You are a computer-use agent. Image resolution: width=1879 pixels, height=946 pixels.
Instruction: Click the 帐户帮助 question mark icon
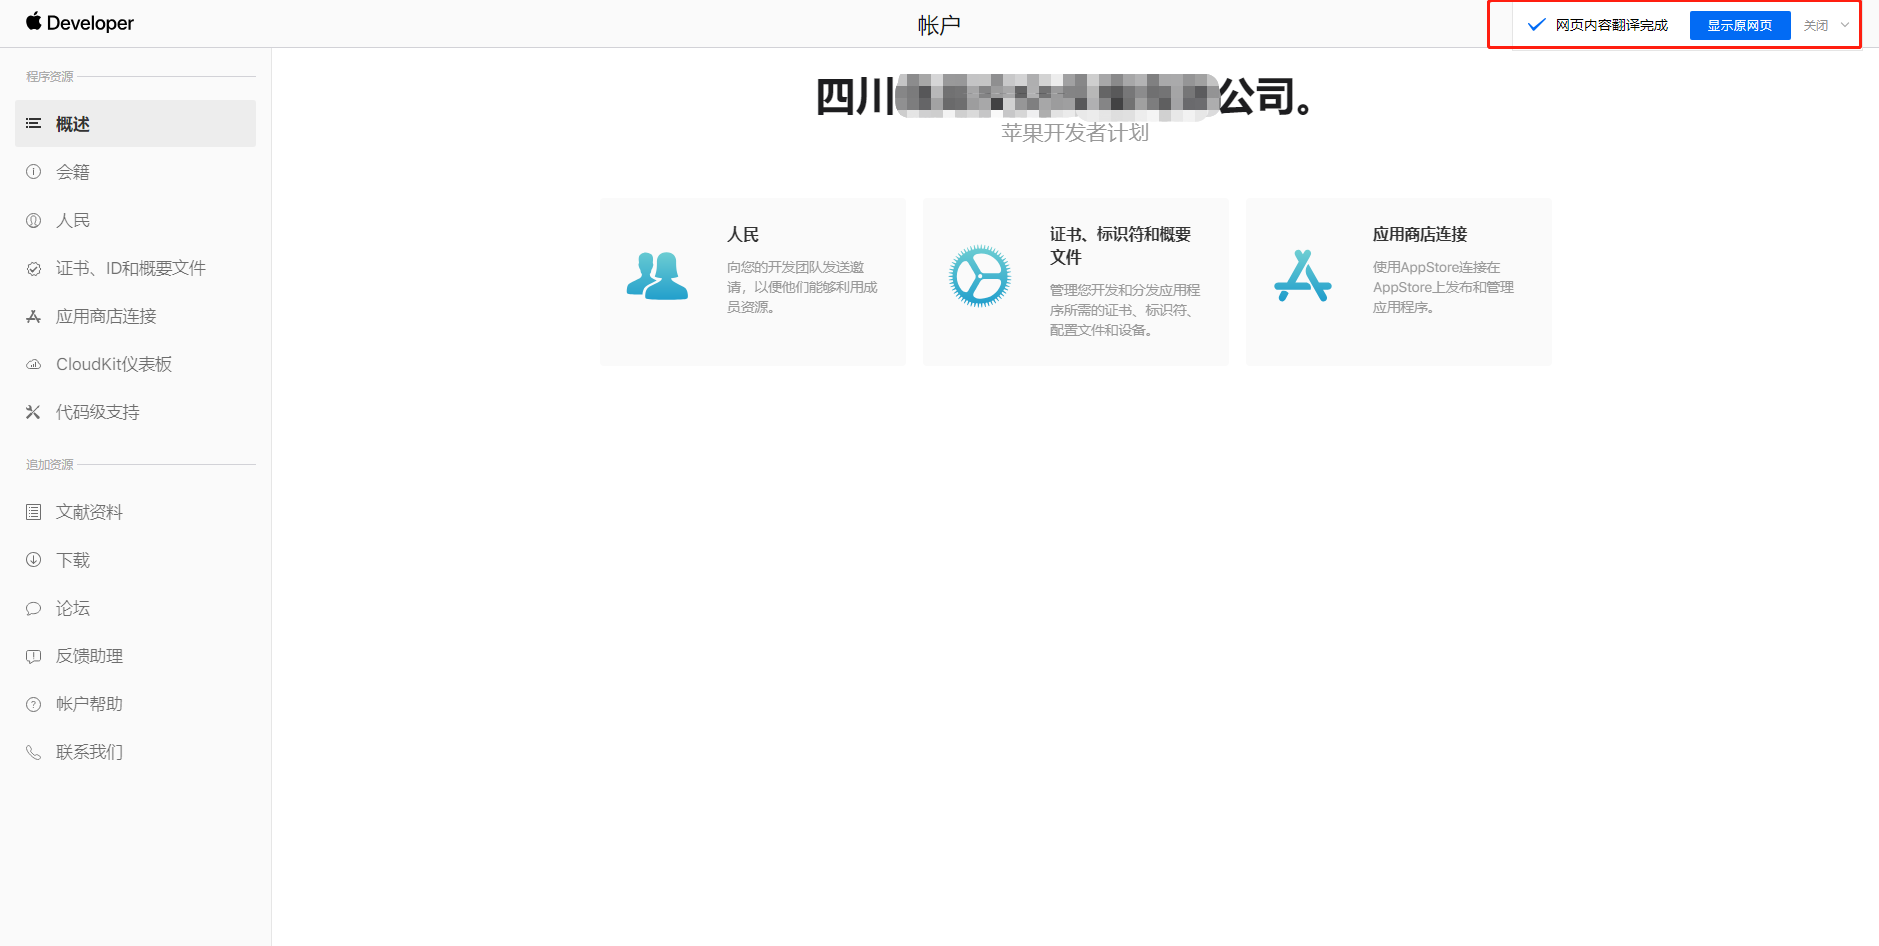coord(33,704)
